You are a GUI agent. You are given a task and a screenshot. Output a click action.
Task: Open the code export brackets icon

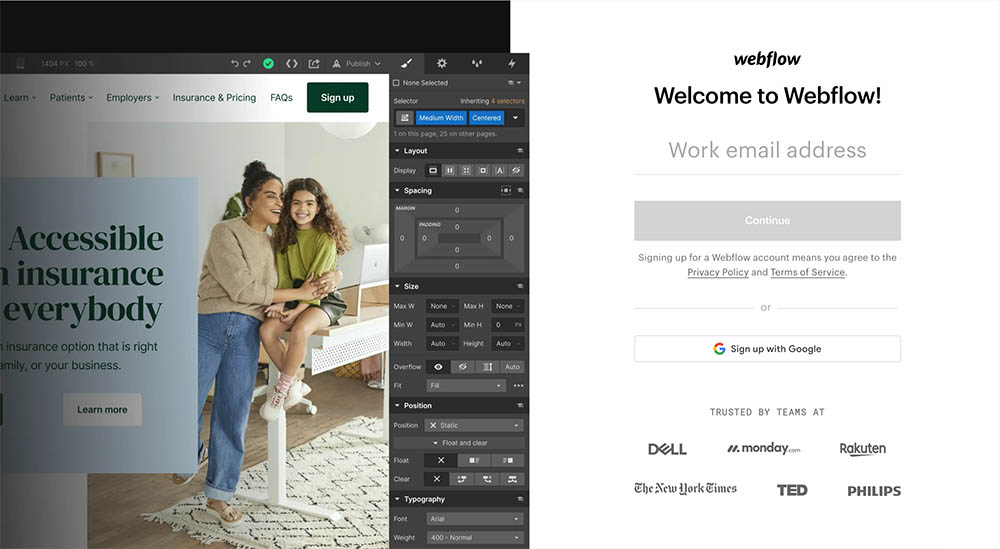tap(291, 63)
